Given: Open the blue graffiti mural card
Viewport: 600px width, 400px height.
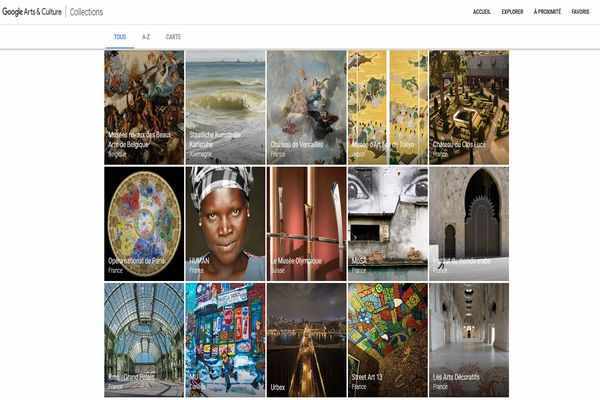Looking at the screenshot, I should coord(225,340).
